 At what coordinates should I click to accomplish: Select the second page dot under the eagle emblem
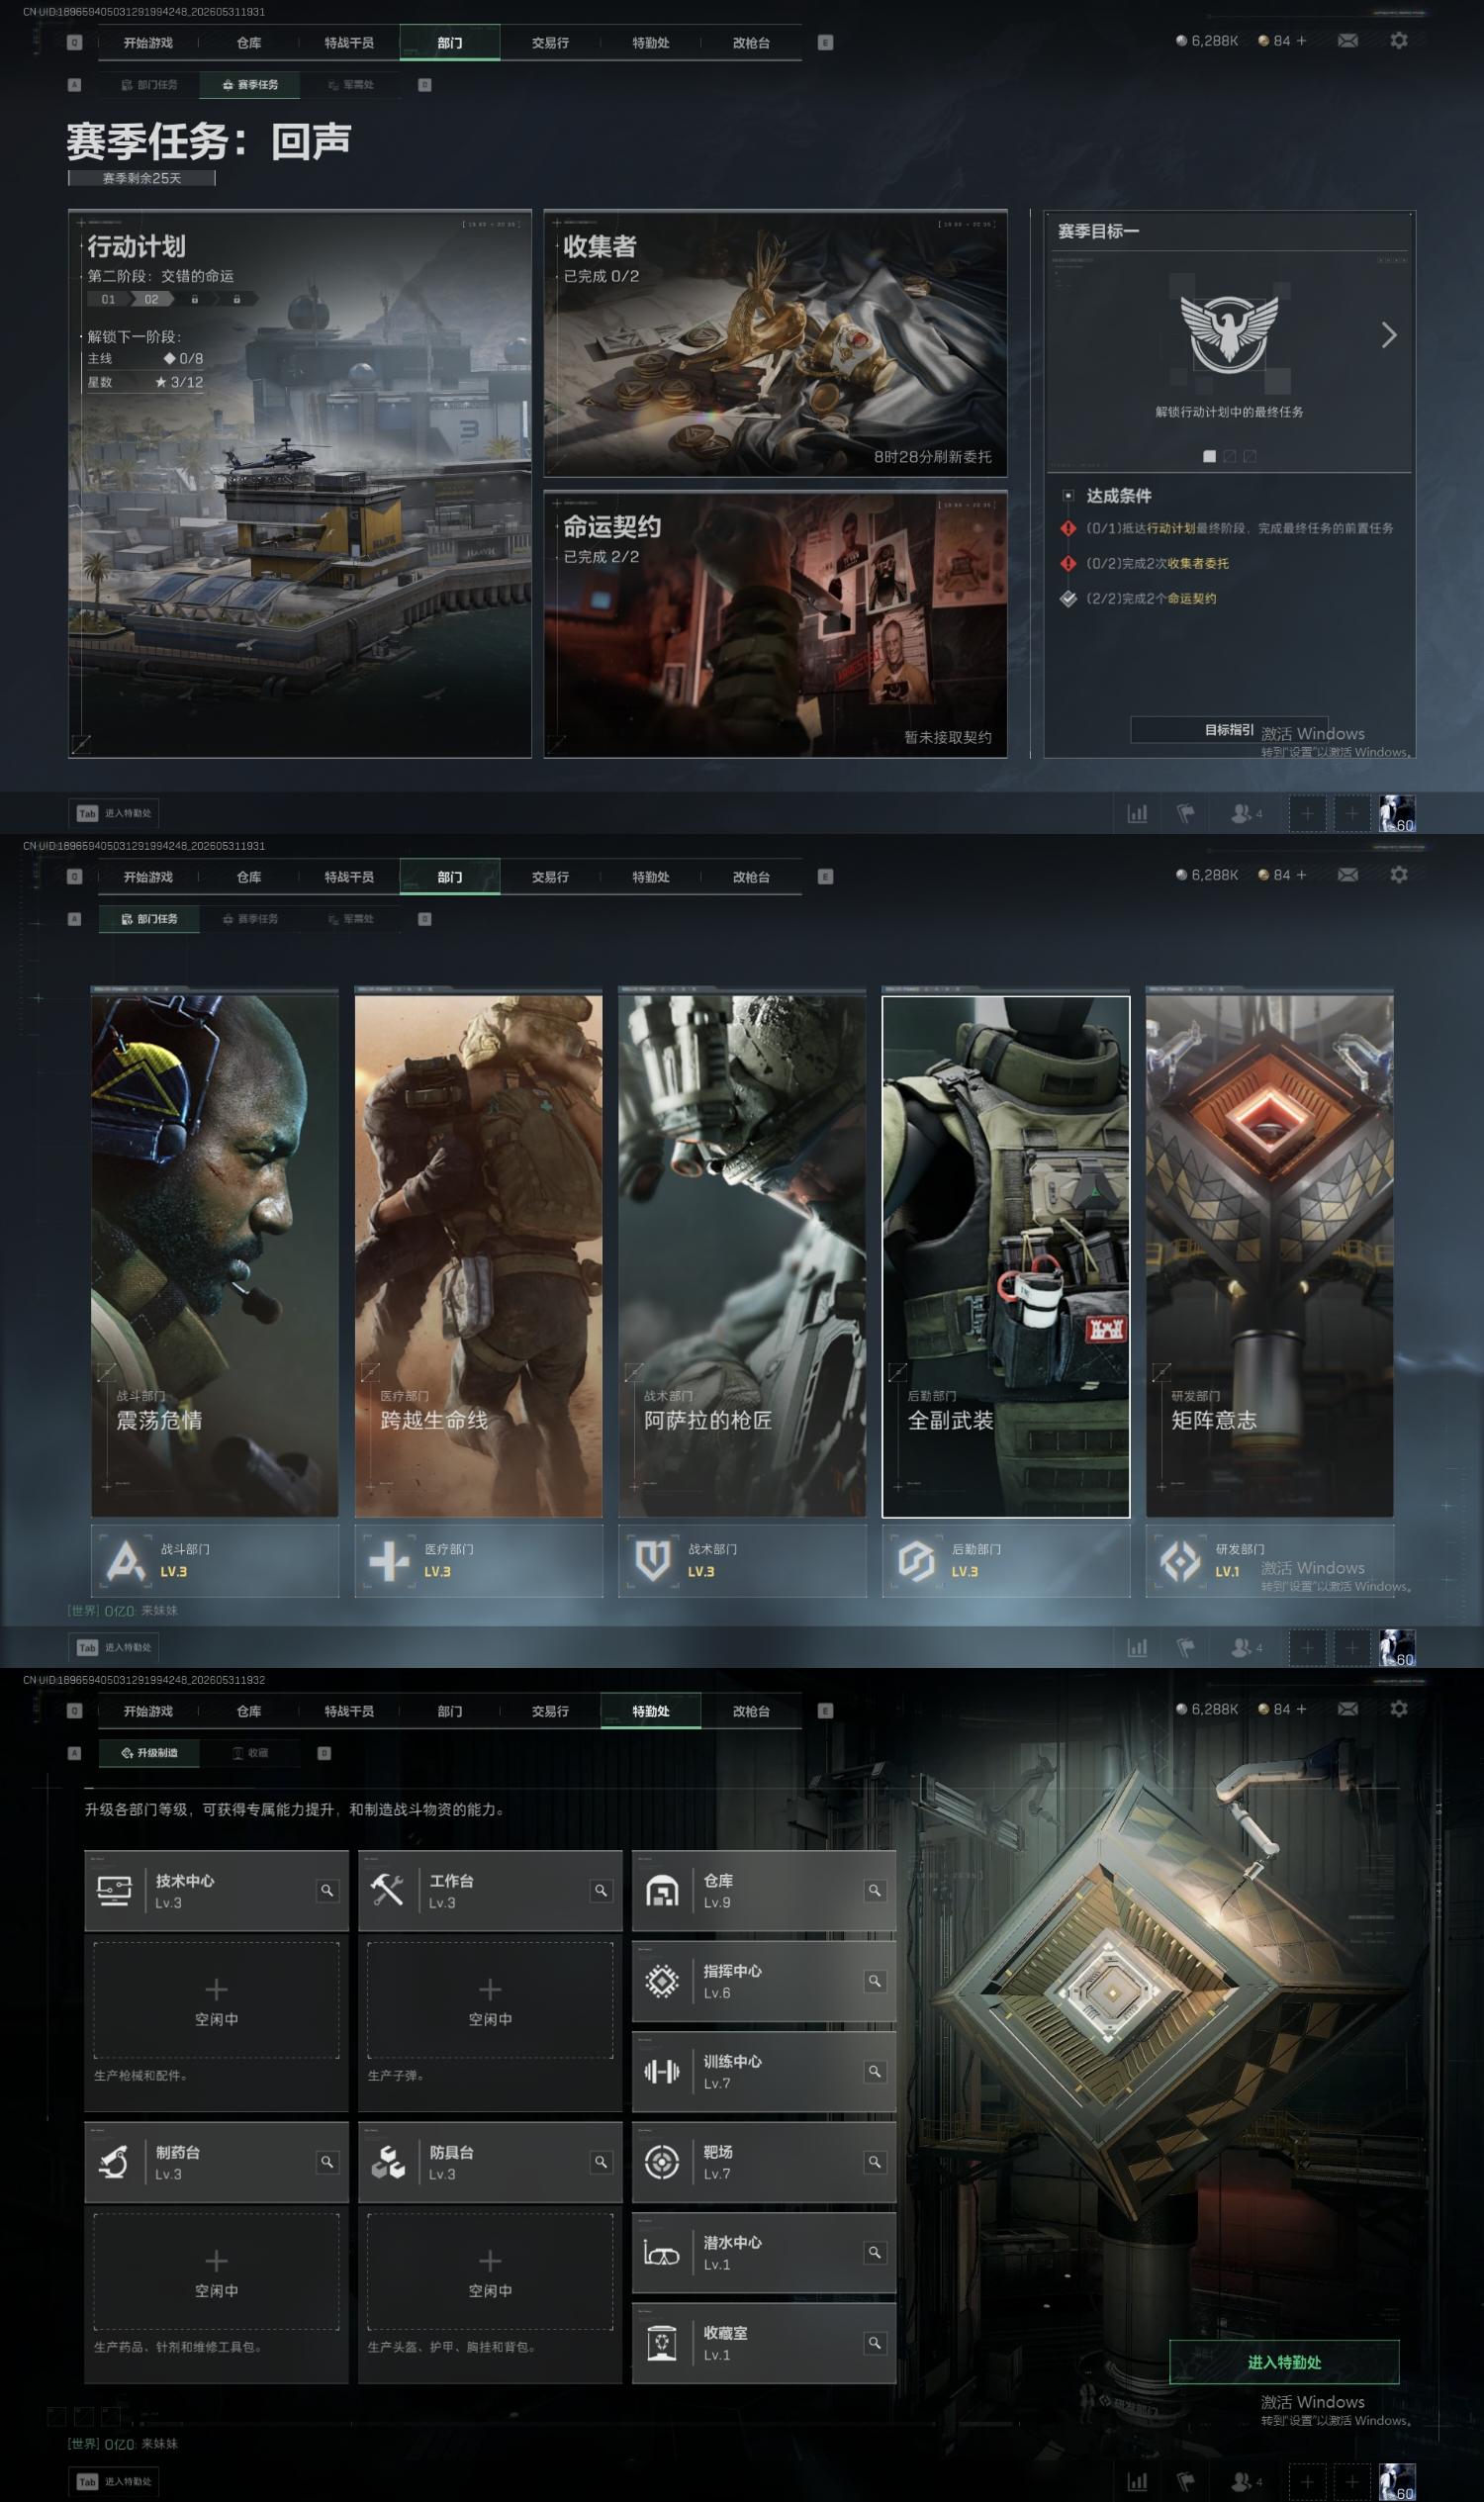click(1230, 456)
